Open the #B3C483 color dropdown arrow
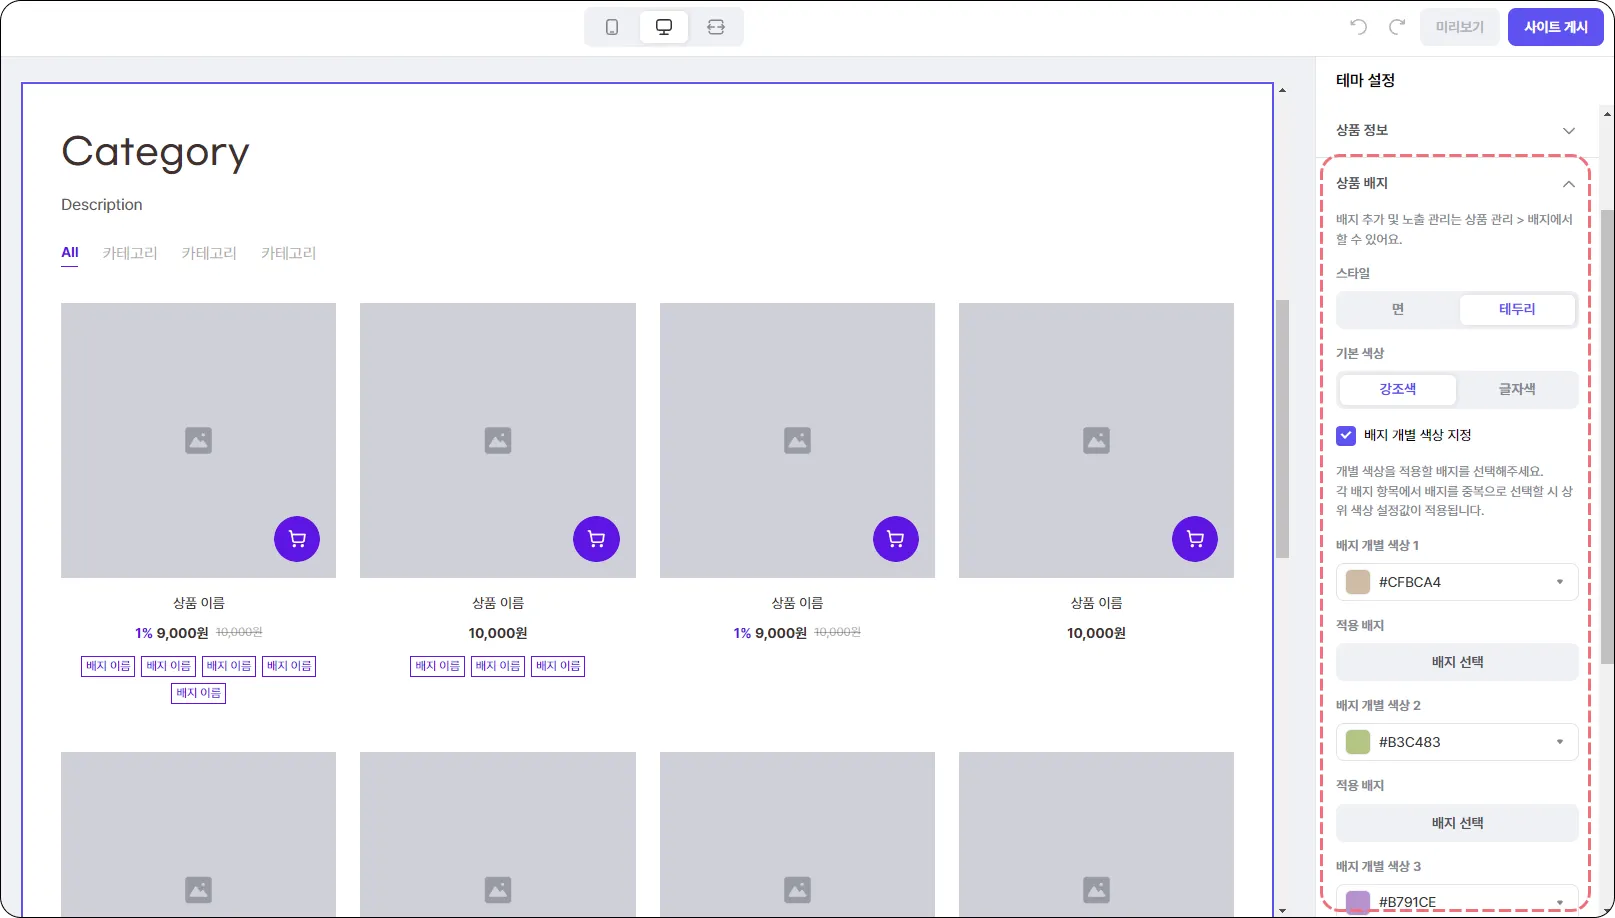The height and width of the screenshot is (918, 1615). pos(1560,742)
